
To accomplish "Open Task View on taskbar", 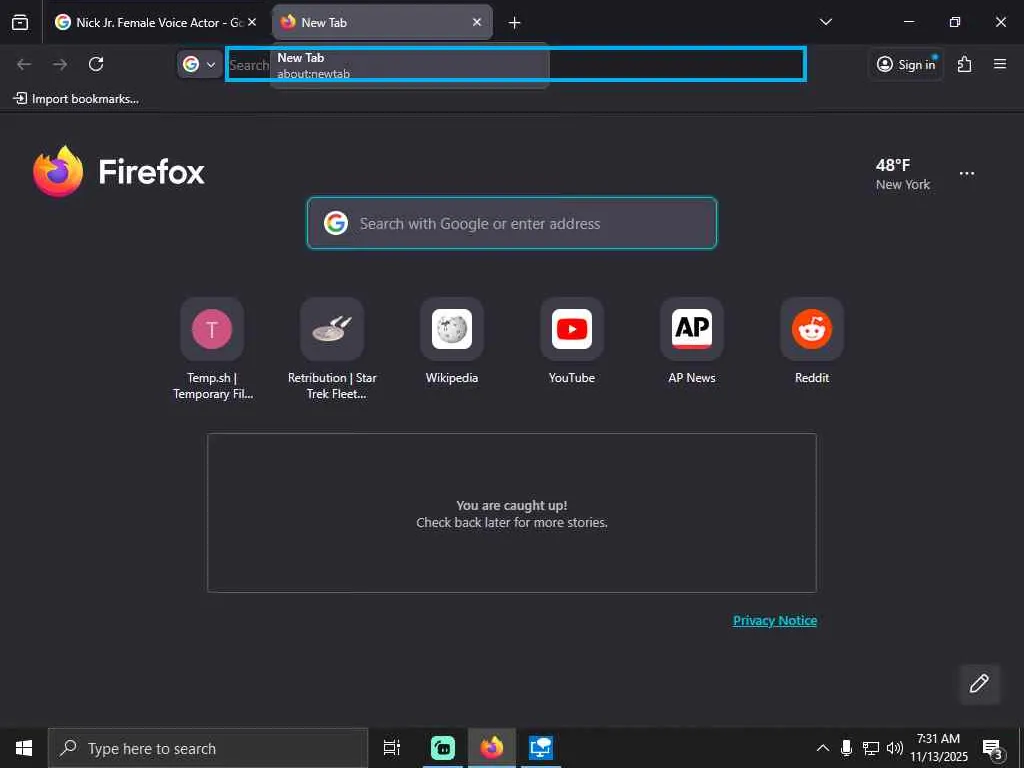I will pos(391,748).
